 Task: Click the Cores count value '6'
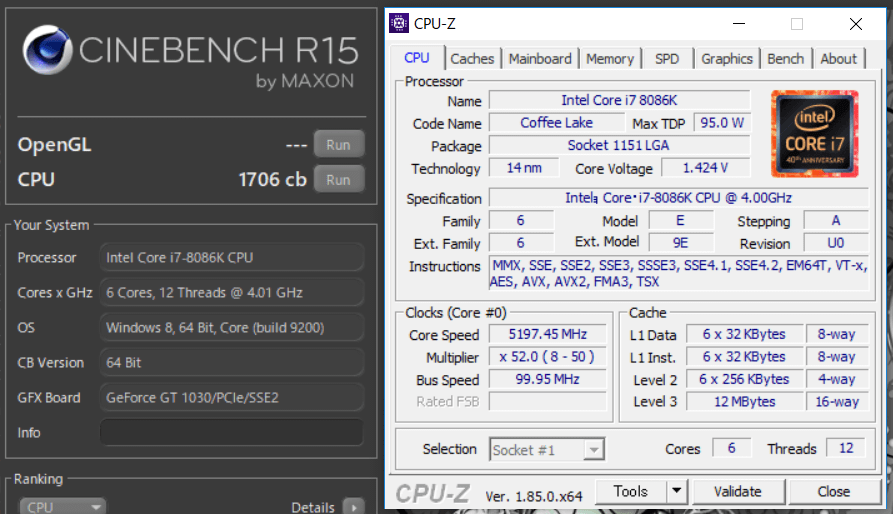point(731,448)
